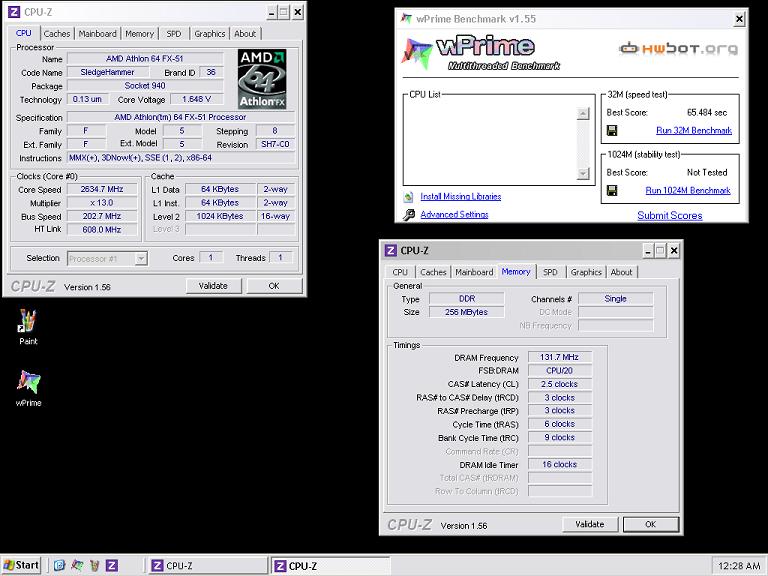Run the 1024M Benchmark
Image resolution: width=768 pixels, height=576 pixels.
coord(688,191)
